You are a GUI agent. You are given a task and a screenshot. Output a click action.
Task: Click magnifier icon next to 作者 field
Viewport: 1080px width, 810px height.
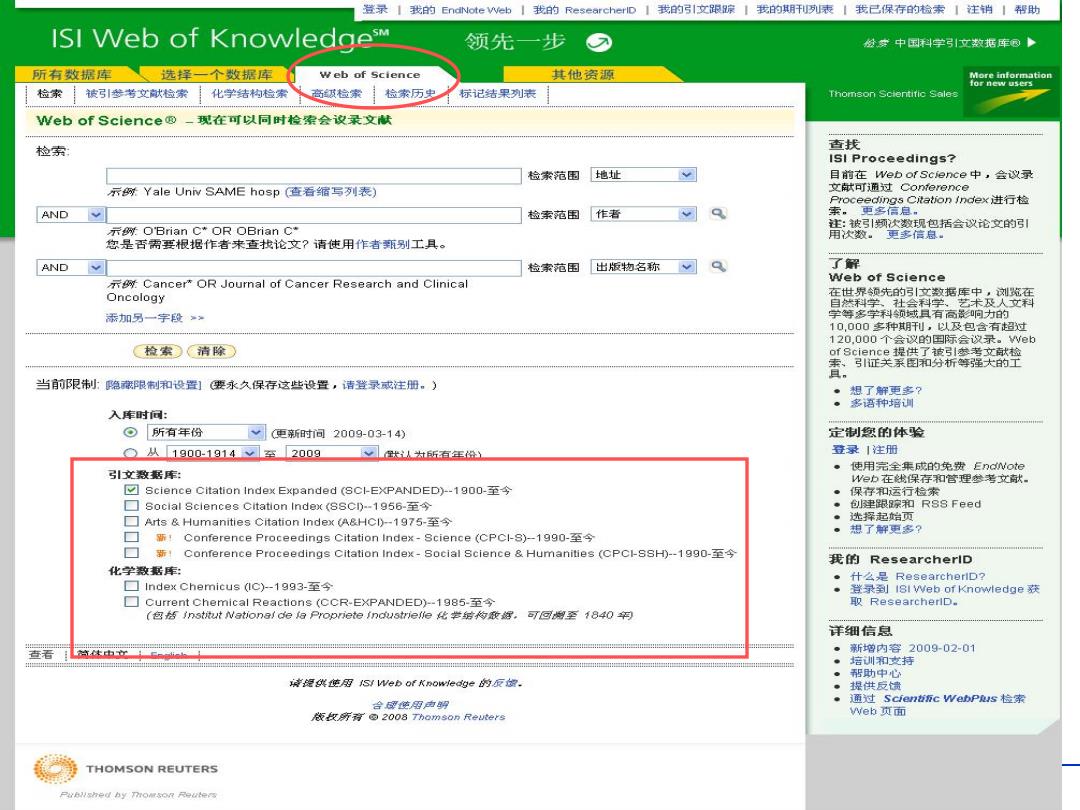pyautogui.click(x=718, y=214)
